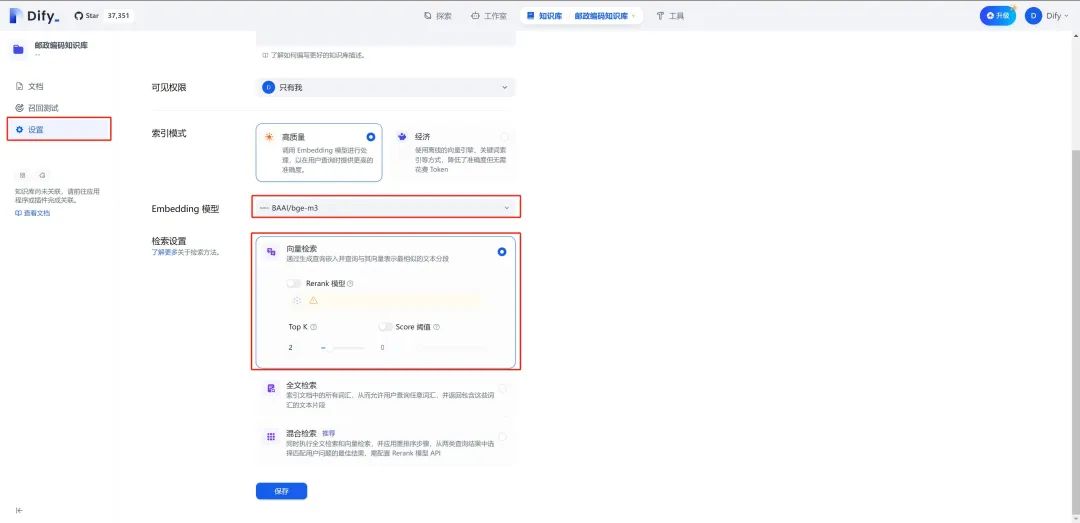1080x523 pixels.
Task: Select the 经济 index mode
Action: pyautogui.click(x=451, y=152)
